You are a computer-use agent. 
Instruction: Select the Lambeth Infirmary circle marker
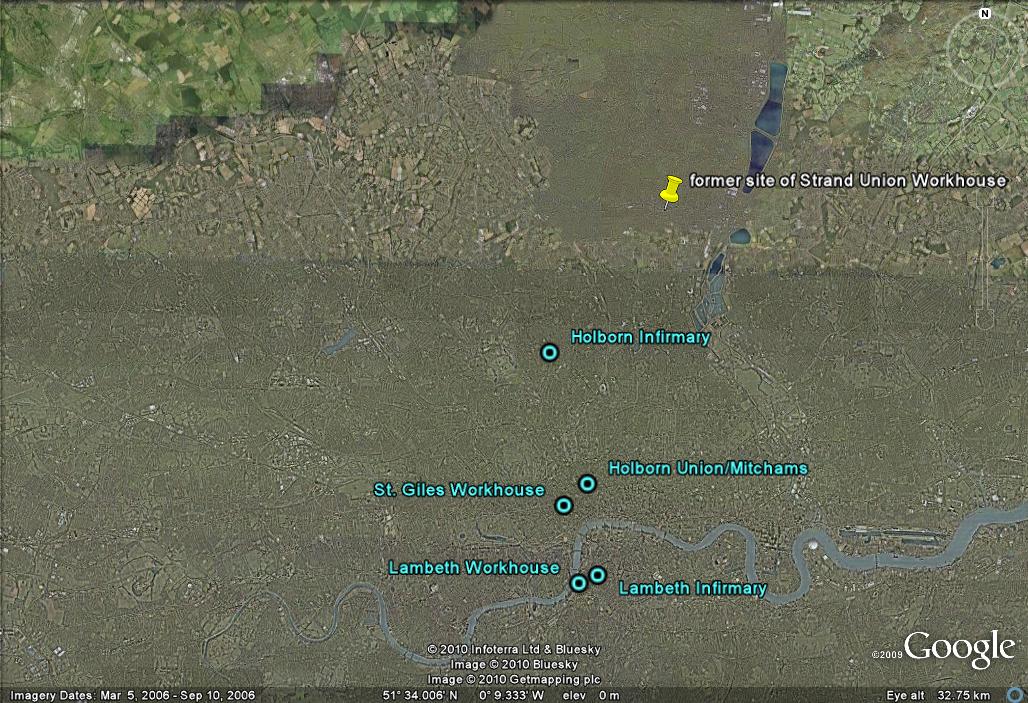(597, 574)
